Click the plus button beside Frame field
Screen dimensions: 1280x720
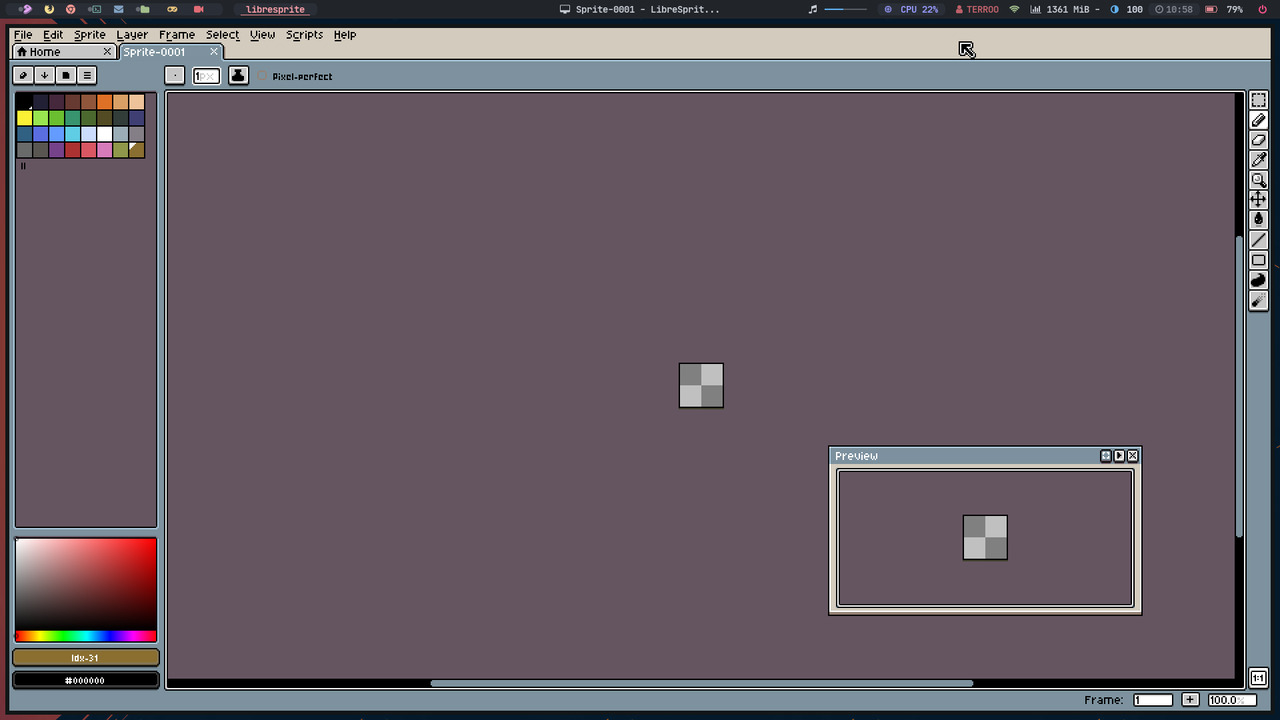pos(1190,700)
